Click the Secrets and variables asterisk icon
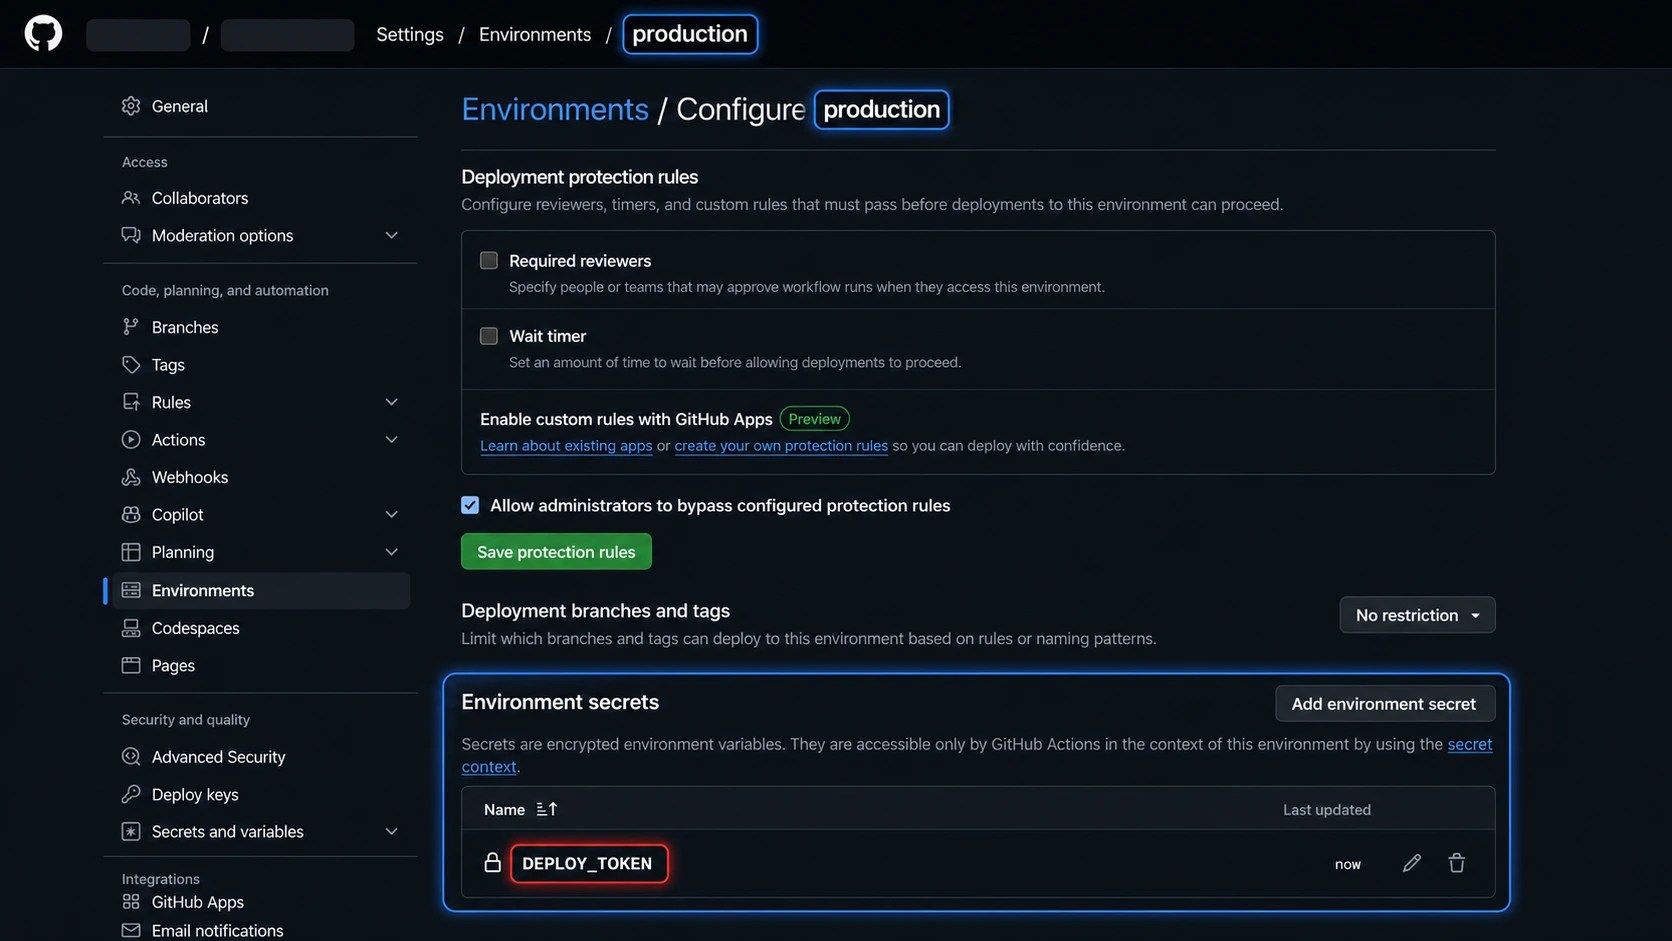Screen dimensions: 1672x941 tap(131, 832)
